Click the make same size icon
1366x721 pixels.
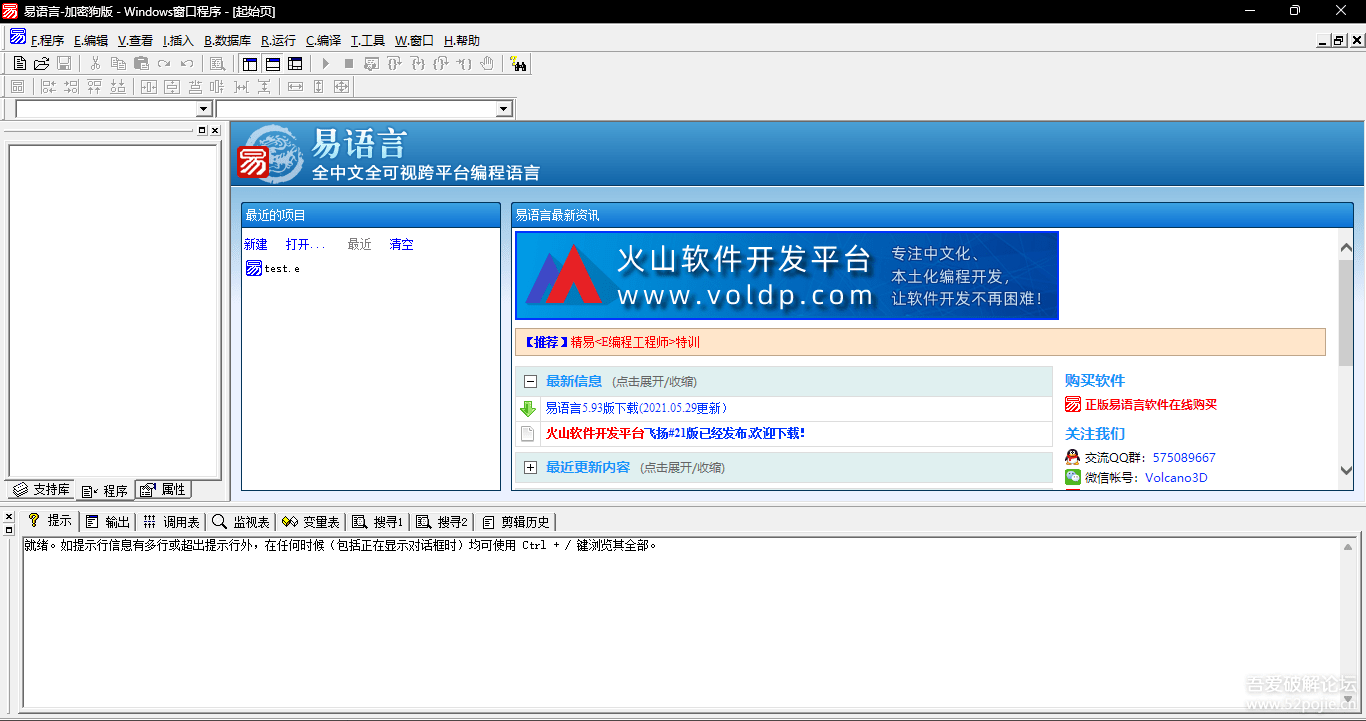point(341,86)
